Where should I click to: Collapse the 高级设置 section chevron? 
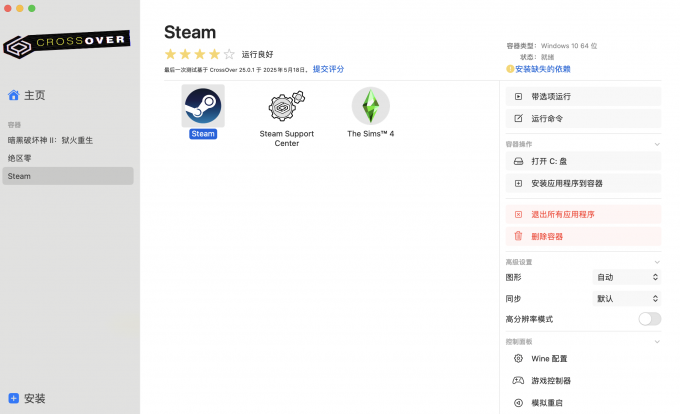(657, 262)
